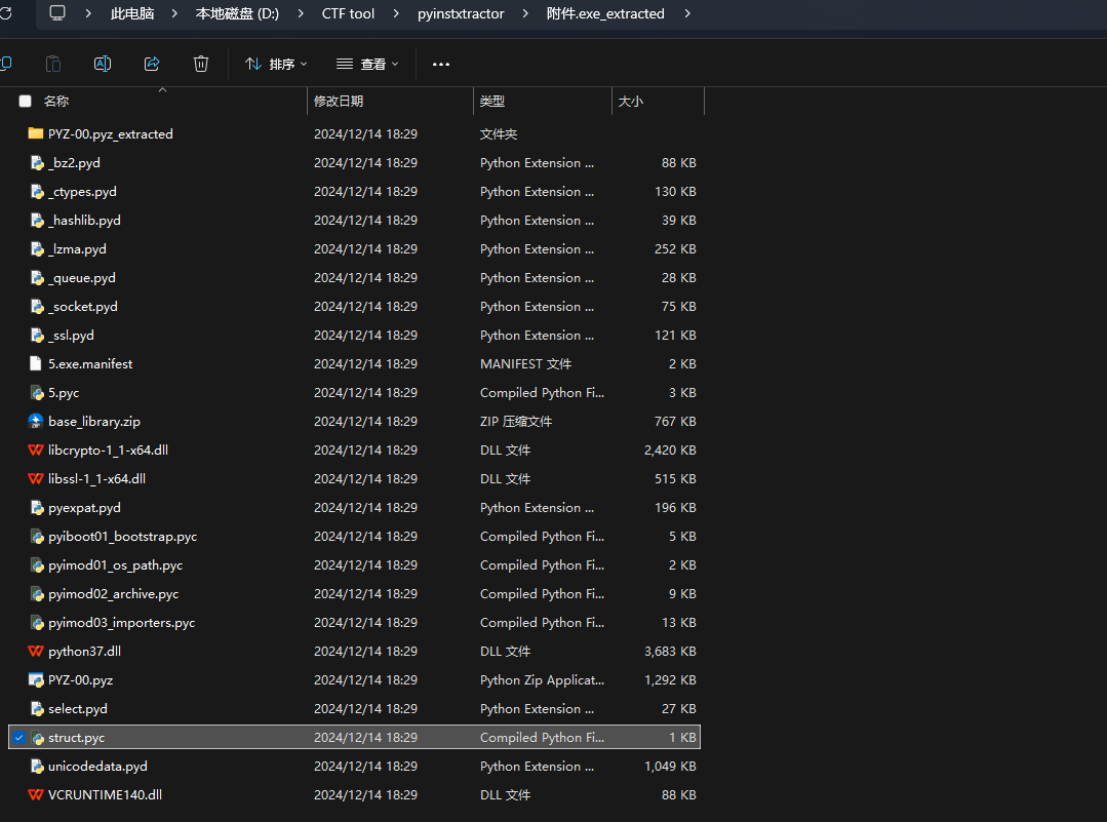Select pyimod02_archive.pyc file name

pyautogui.click(x=114, y=594)
